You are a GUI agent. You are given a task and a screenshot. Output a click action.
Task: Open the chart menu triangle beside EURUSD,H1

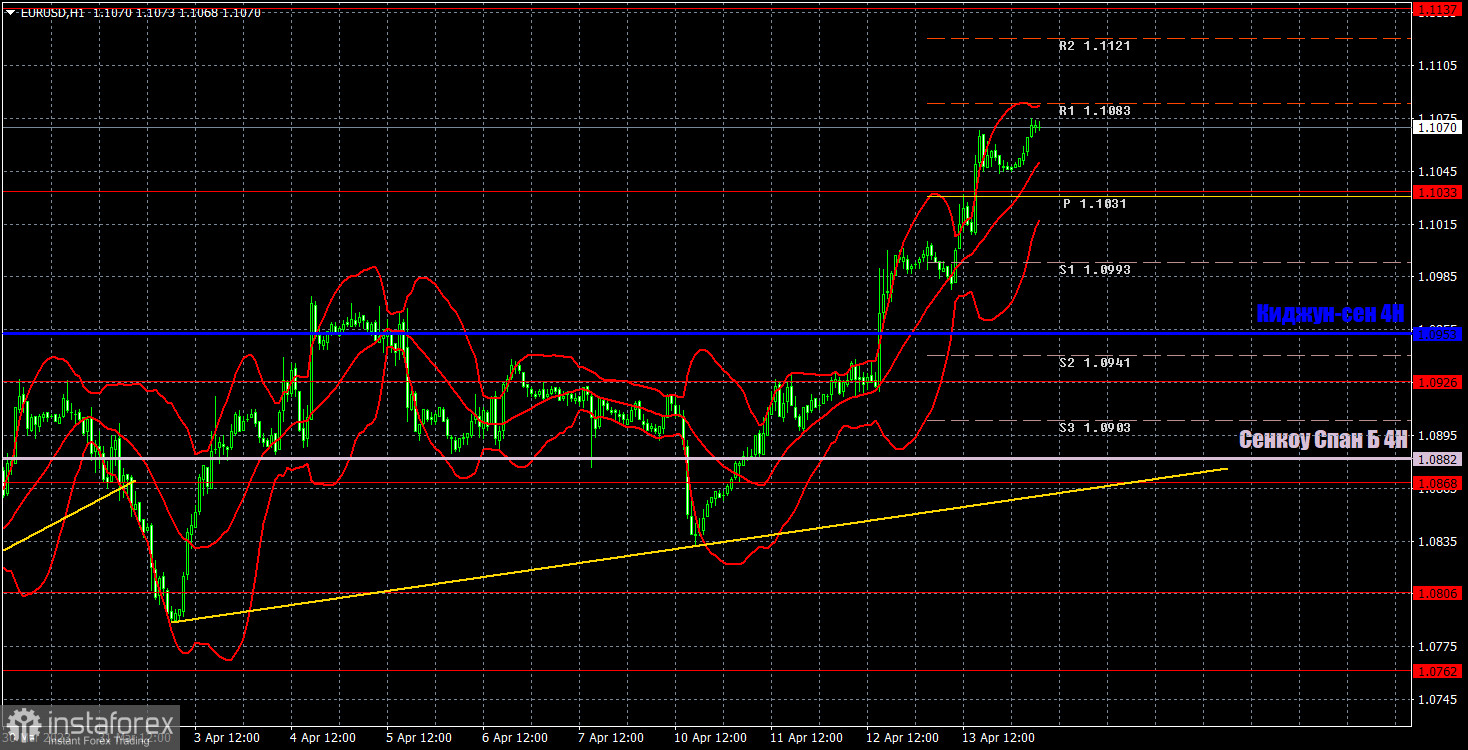click(x=10, y=13)
